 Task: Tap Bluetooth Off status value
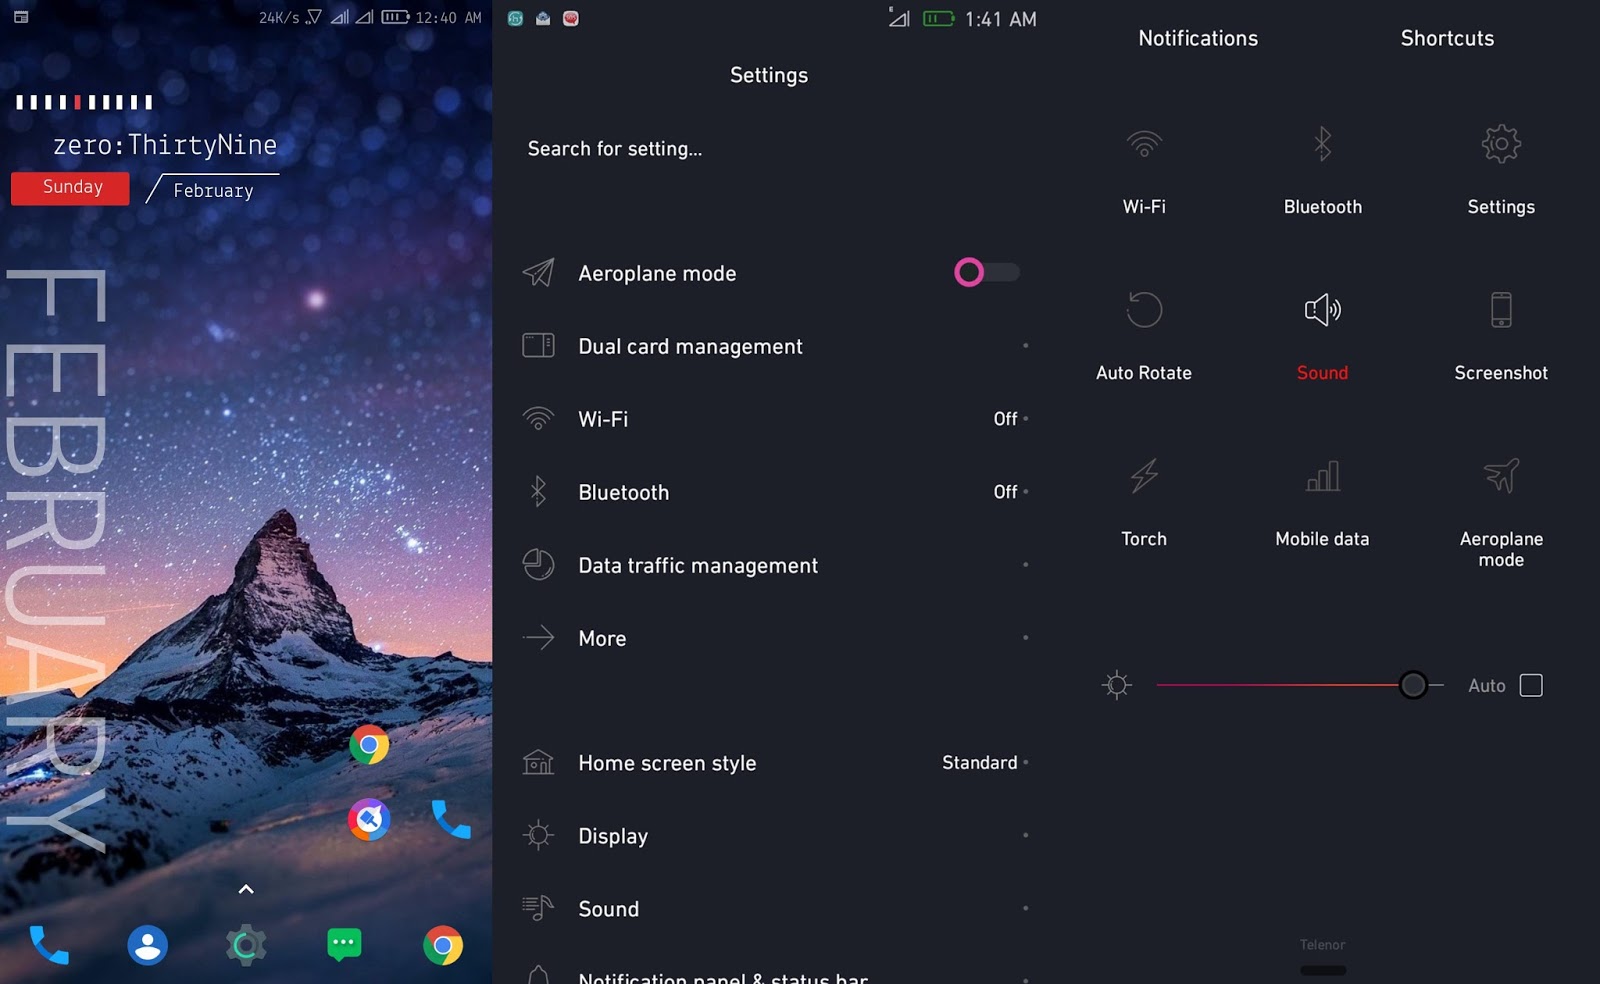(1005, 492)
